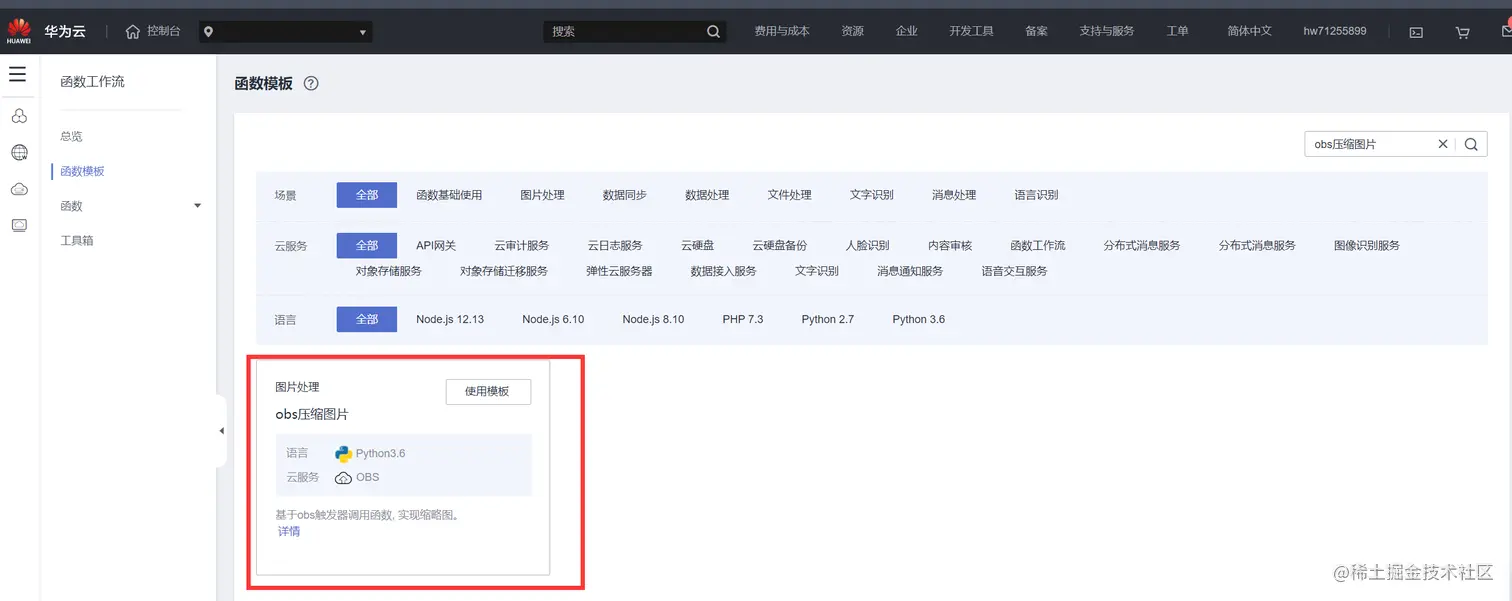Filter scenario by 图片处理

(542, 195)
